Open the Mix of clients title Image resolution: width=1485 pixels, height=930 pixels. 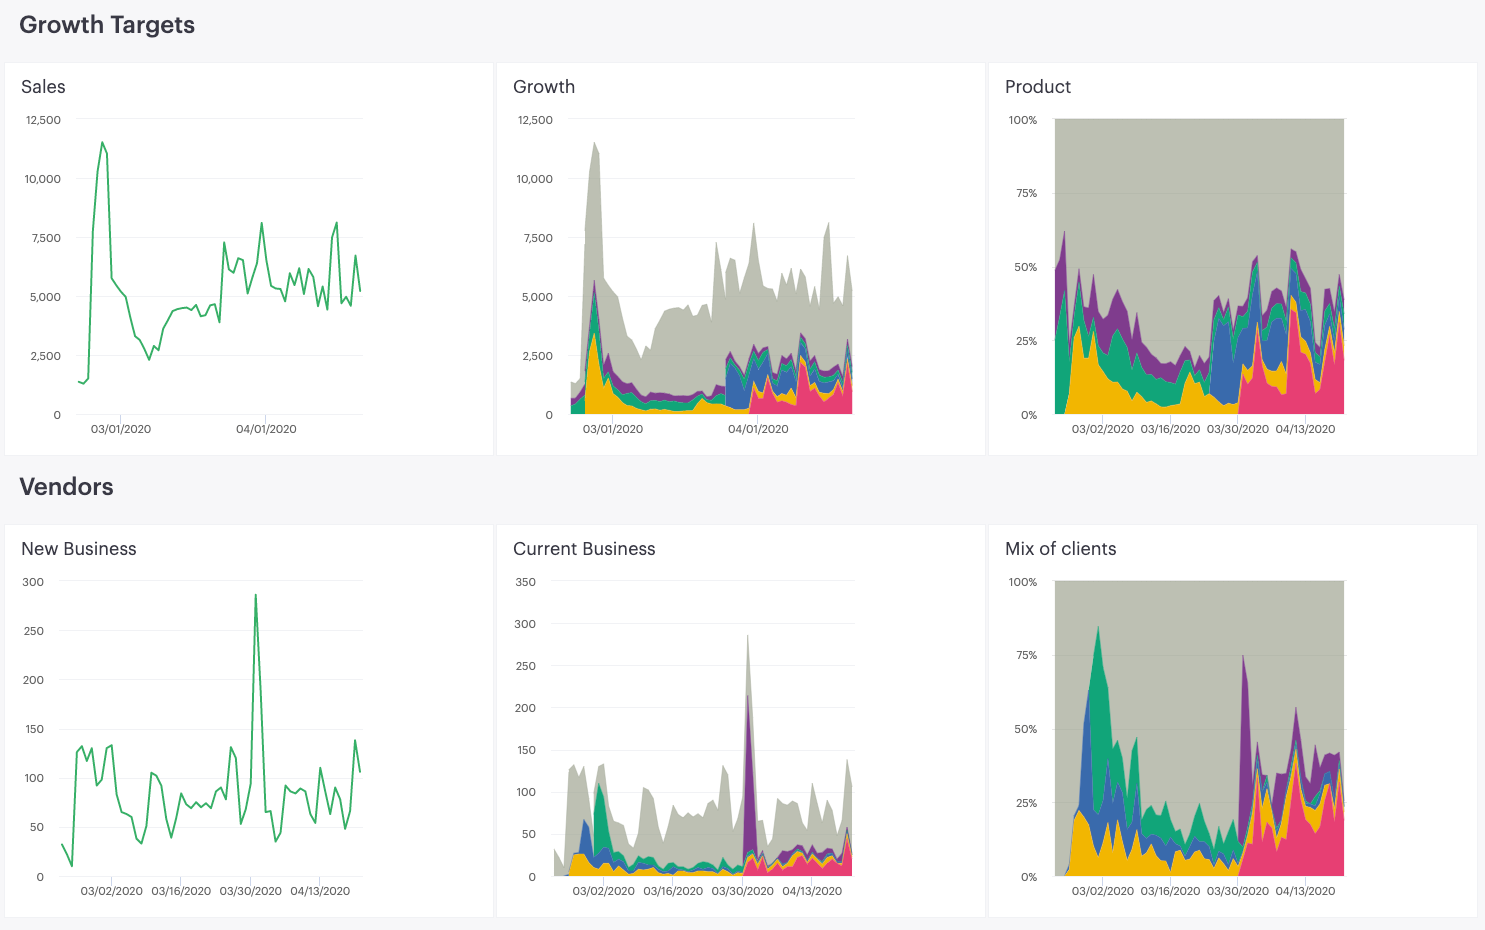[x=1060, y=549]
